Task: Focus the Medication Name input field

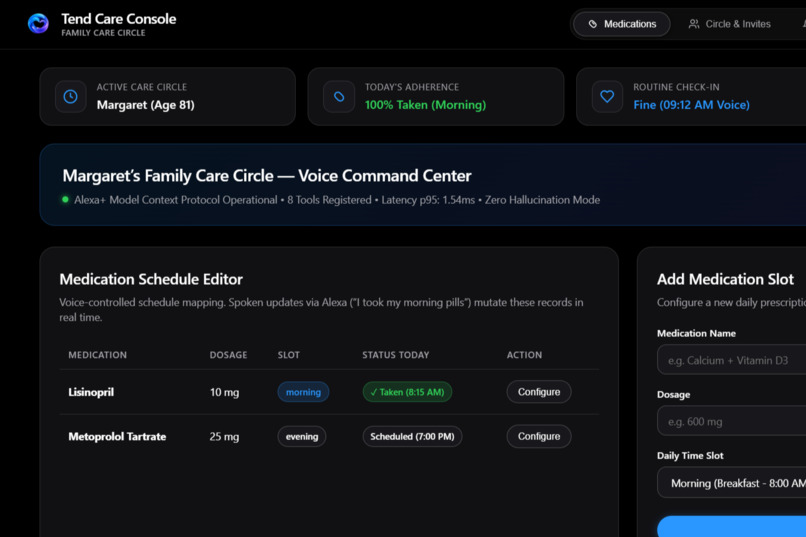Action: (732, 360)
